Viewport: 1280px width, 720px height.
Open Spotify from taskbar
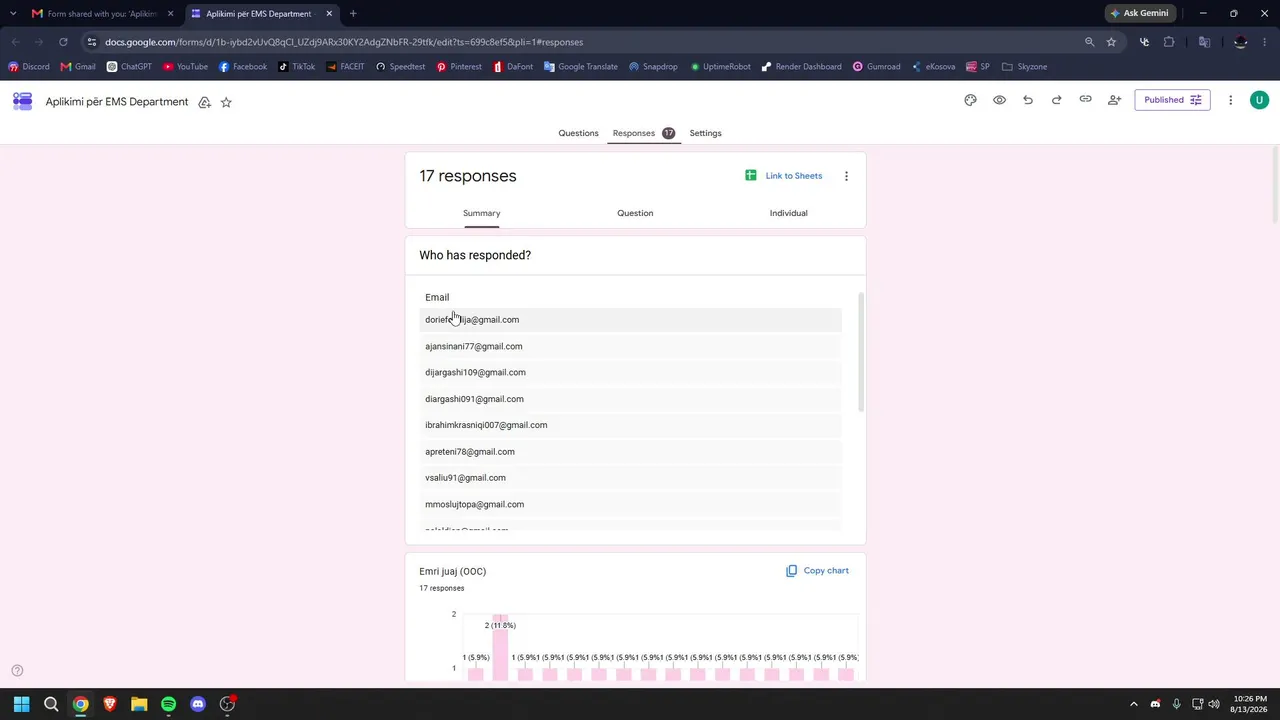pyautogui.click(x=168, y=704)
